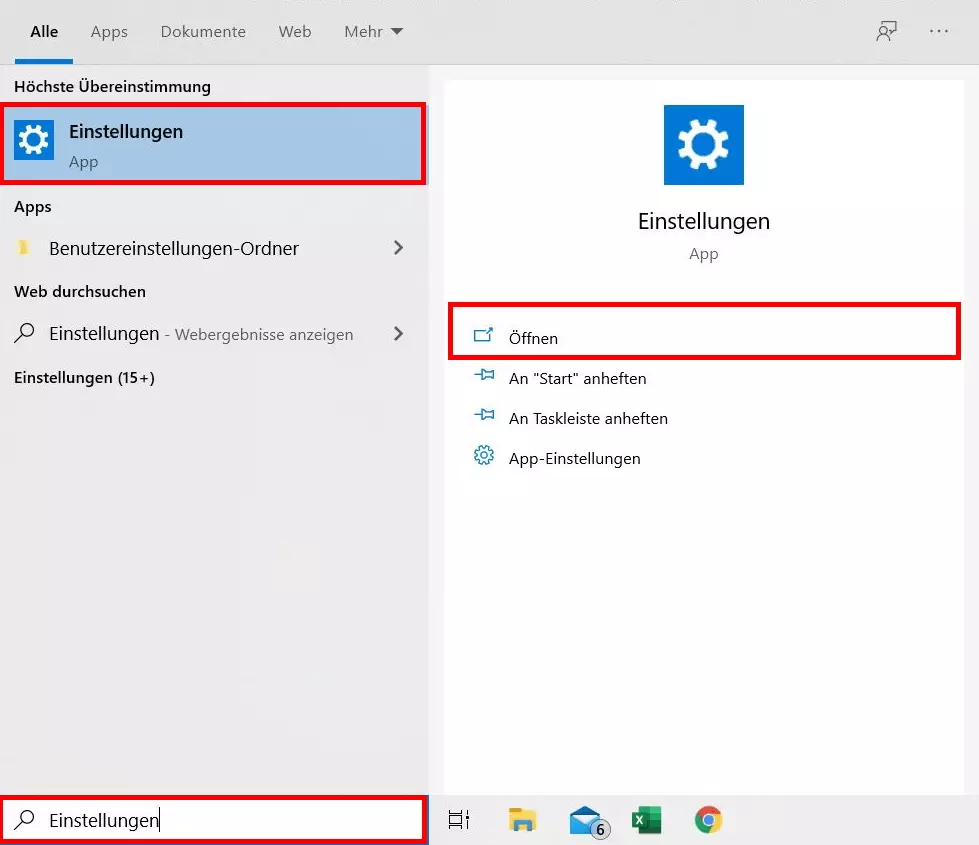The width and height of the screenshot is (979, 845).
Task: Launch Google Chrome from the taskbar
Action: tap(708, 820)
